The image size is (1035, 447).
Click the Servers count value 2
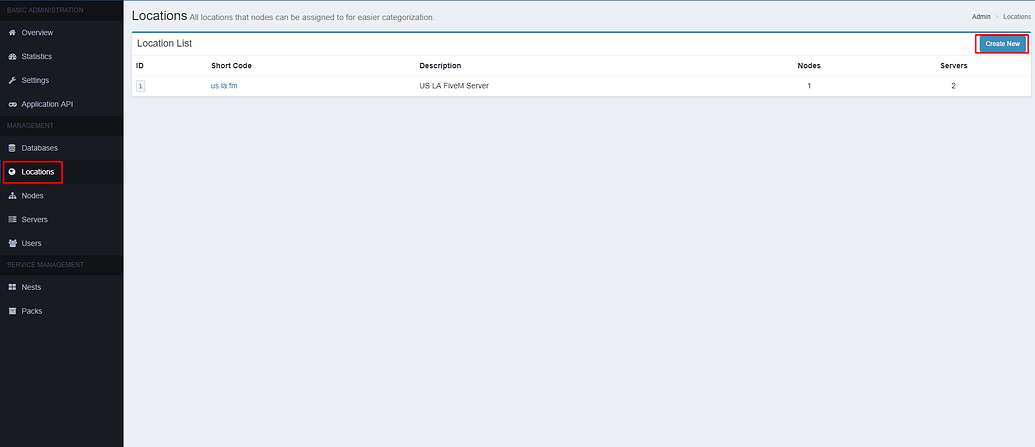click(x=953, y=86)
